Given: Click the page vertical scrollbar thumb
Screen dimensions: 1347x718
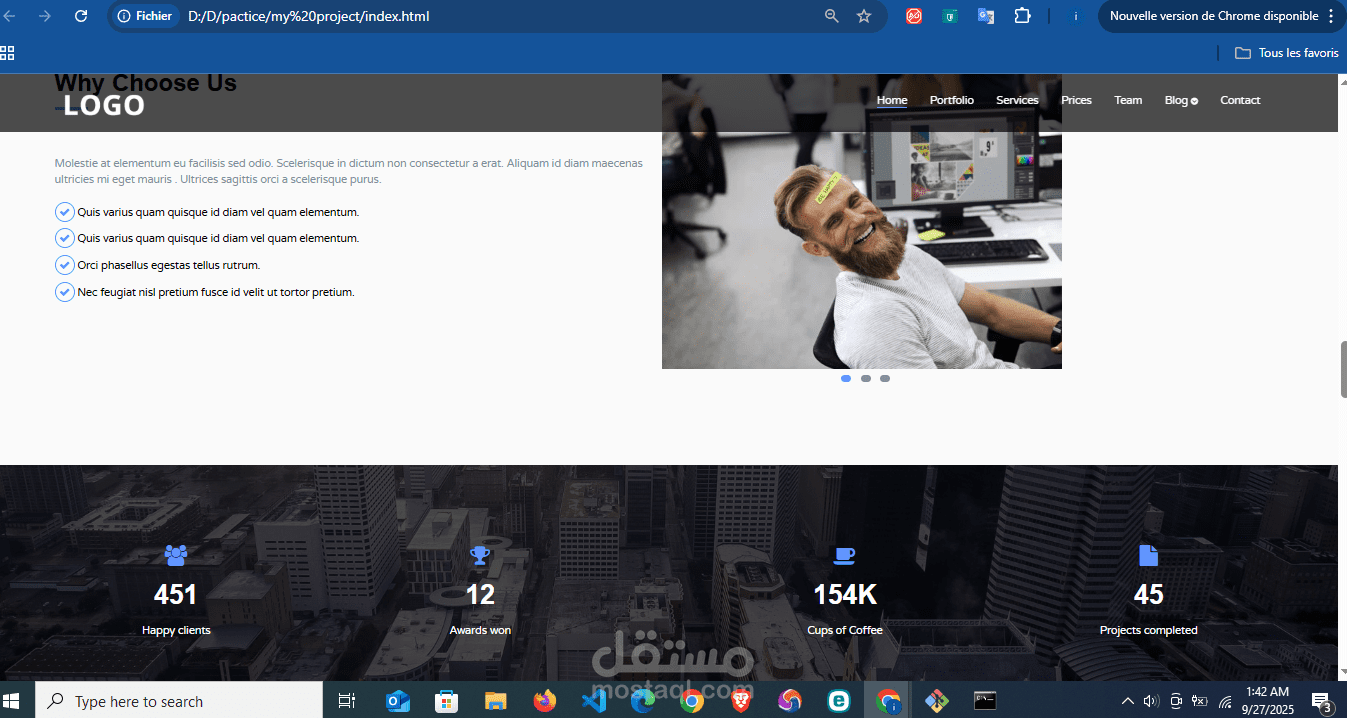Looking at the screenshot, I should click(1343, 370).
